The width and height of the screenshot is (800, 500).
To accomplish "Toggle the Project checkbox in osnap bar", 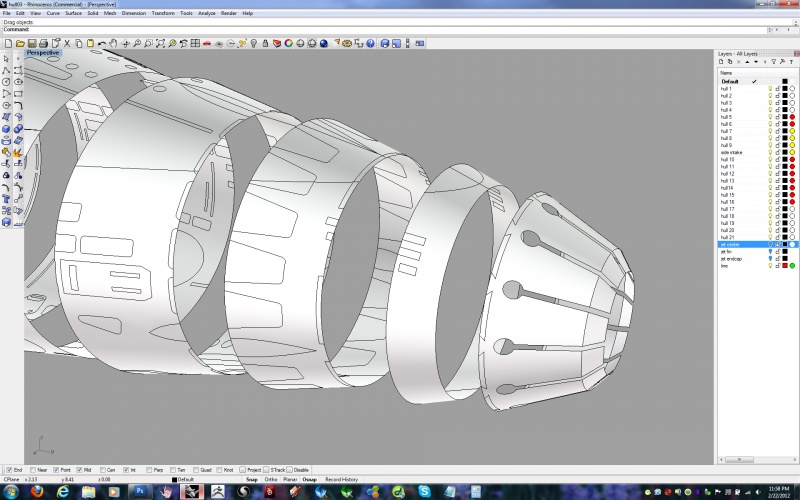I will (242, 470).
